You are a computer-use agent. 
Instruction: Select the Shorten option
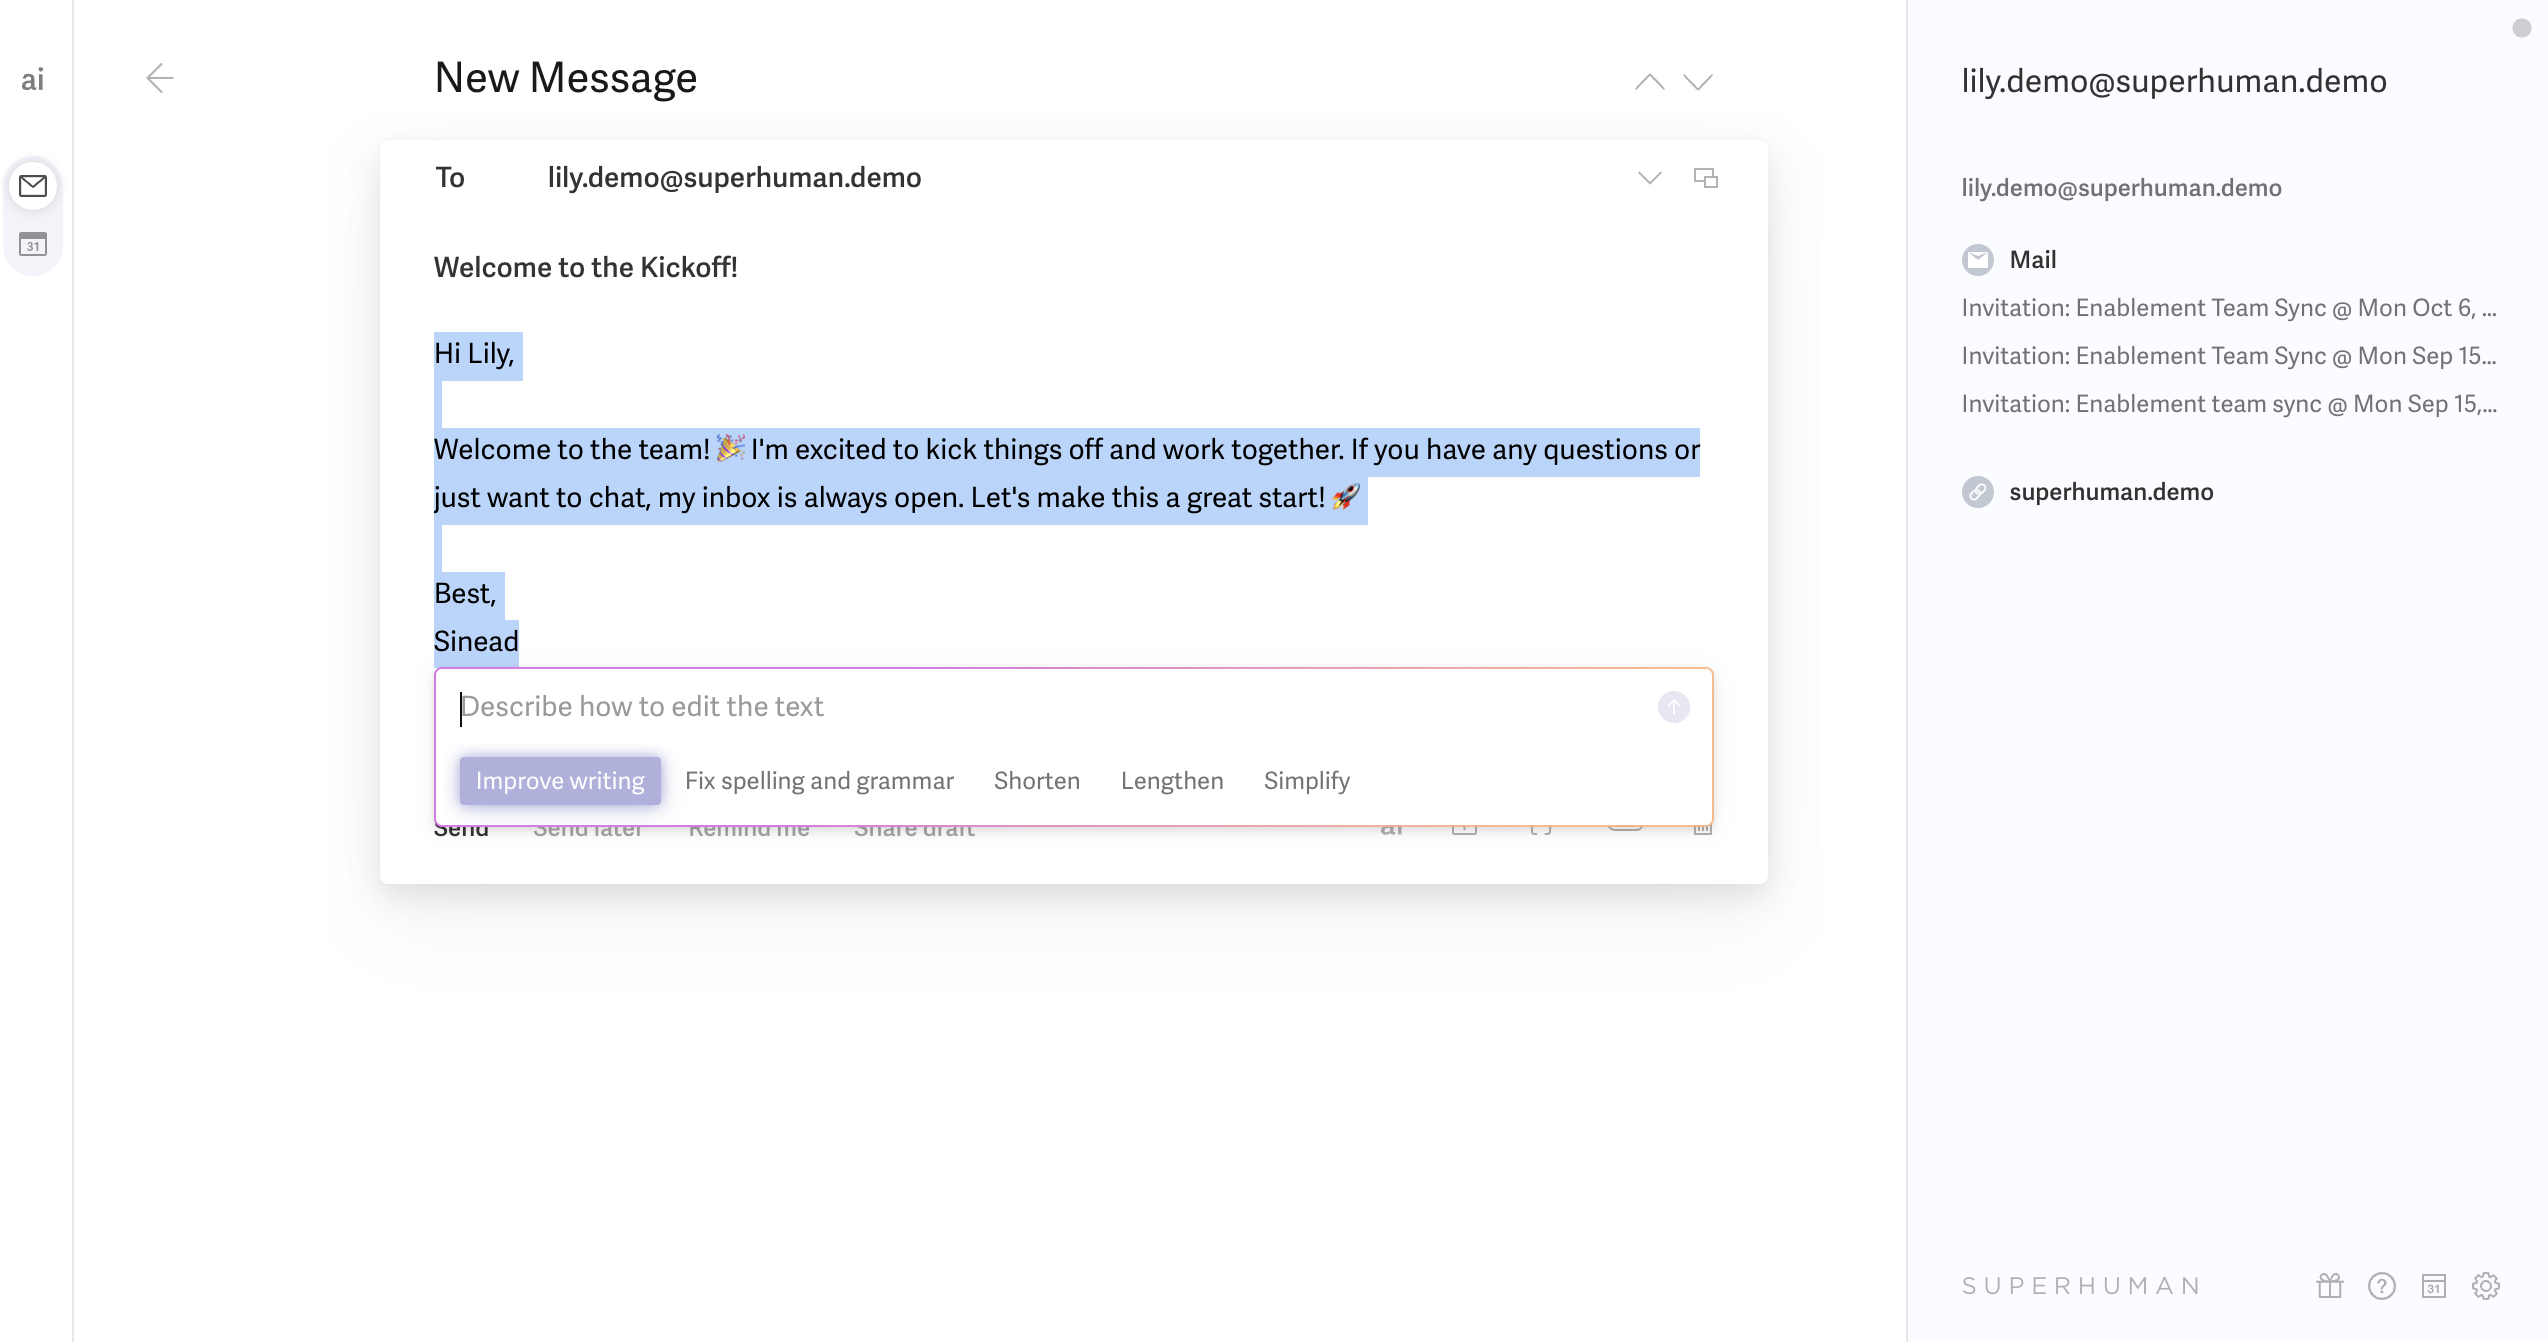(x=1037, y=781)
